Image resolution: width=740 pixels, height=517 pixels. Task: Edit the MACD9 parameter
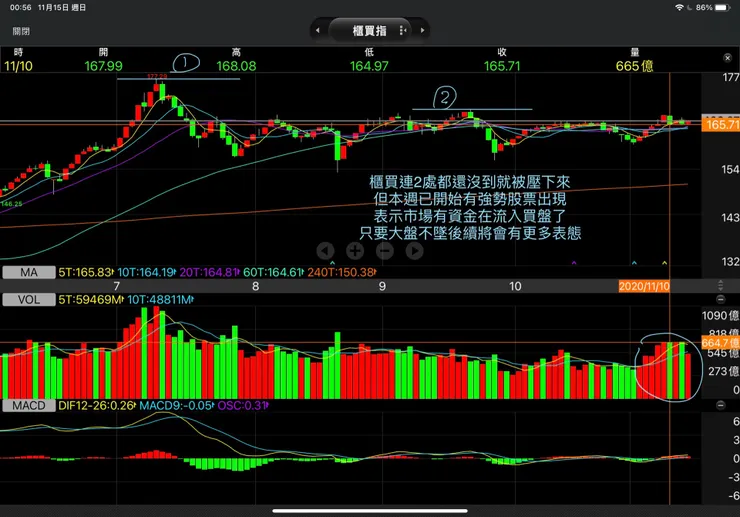[177, 406]
